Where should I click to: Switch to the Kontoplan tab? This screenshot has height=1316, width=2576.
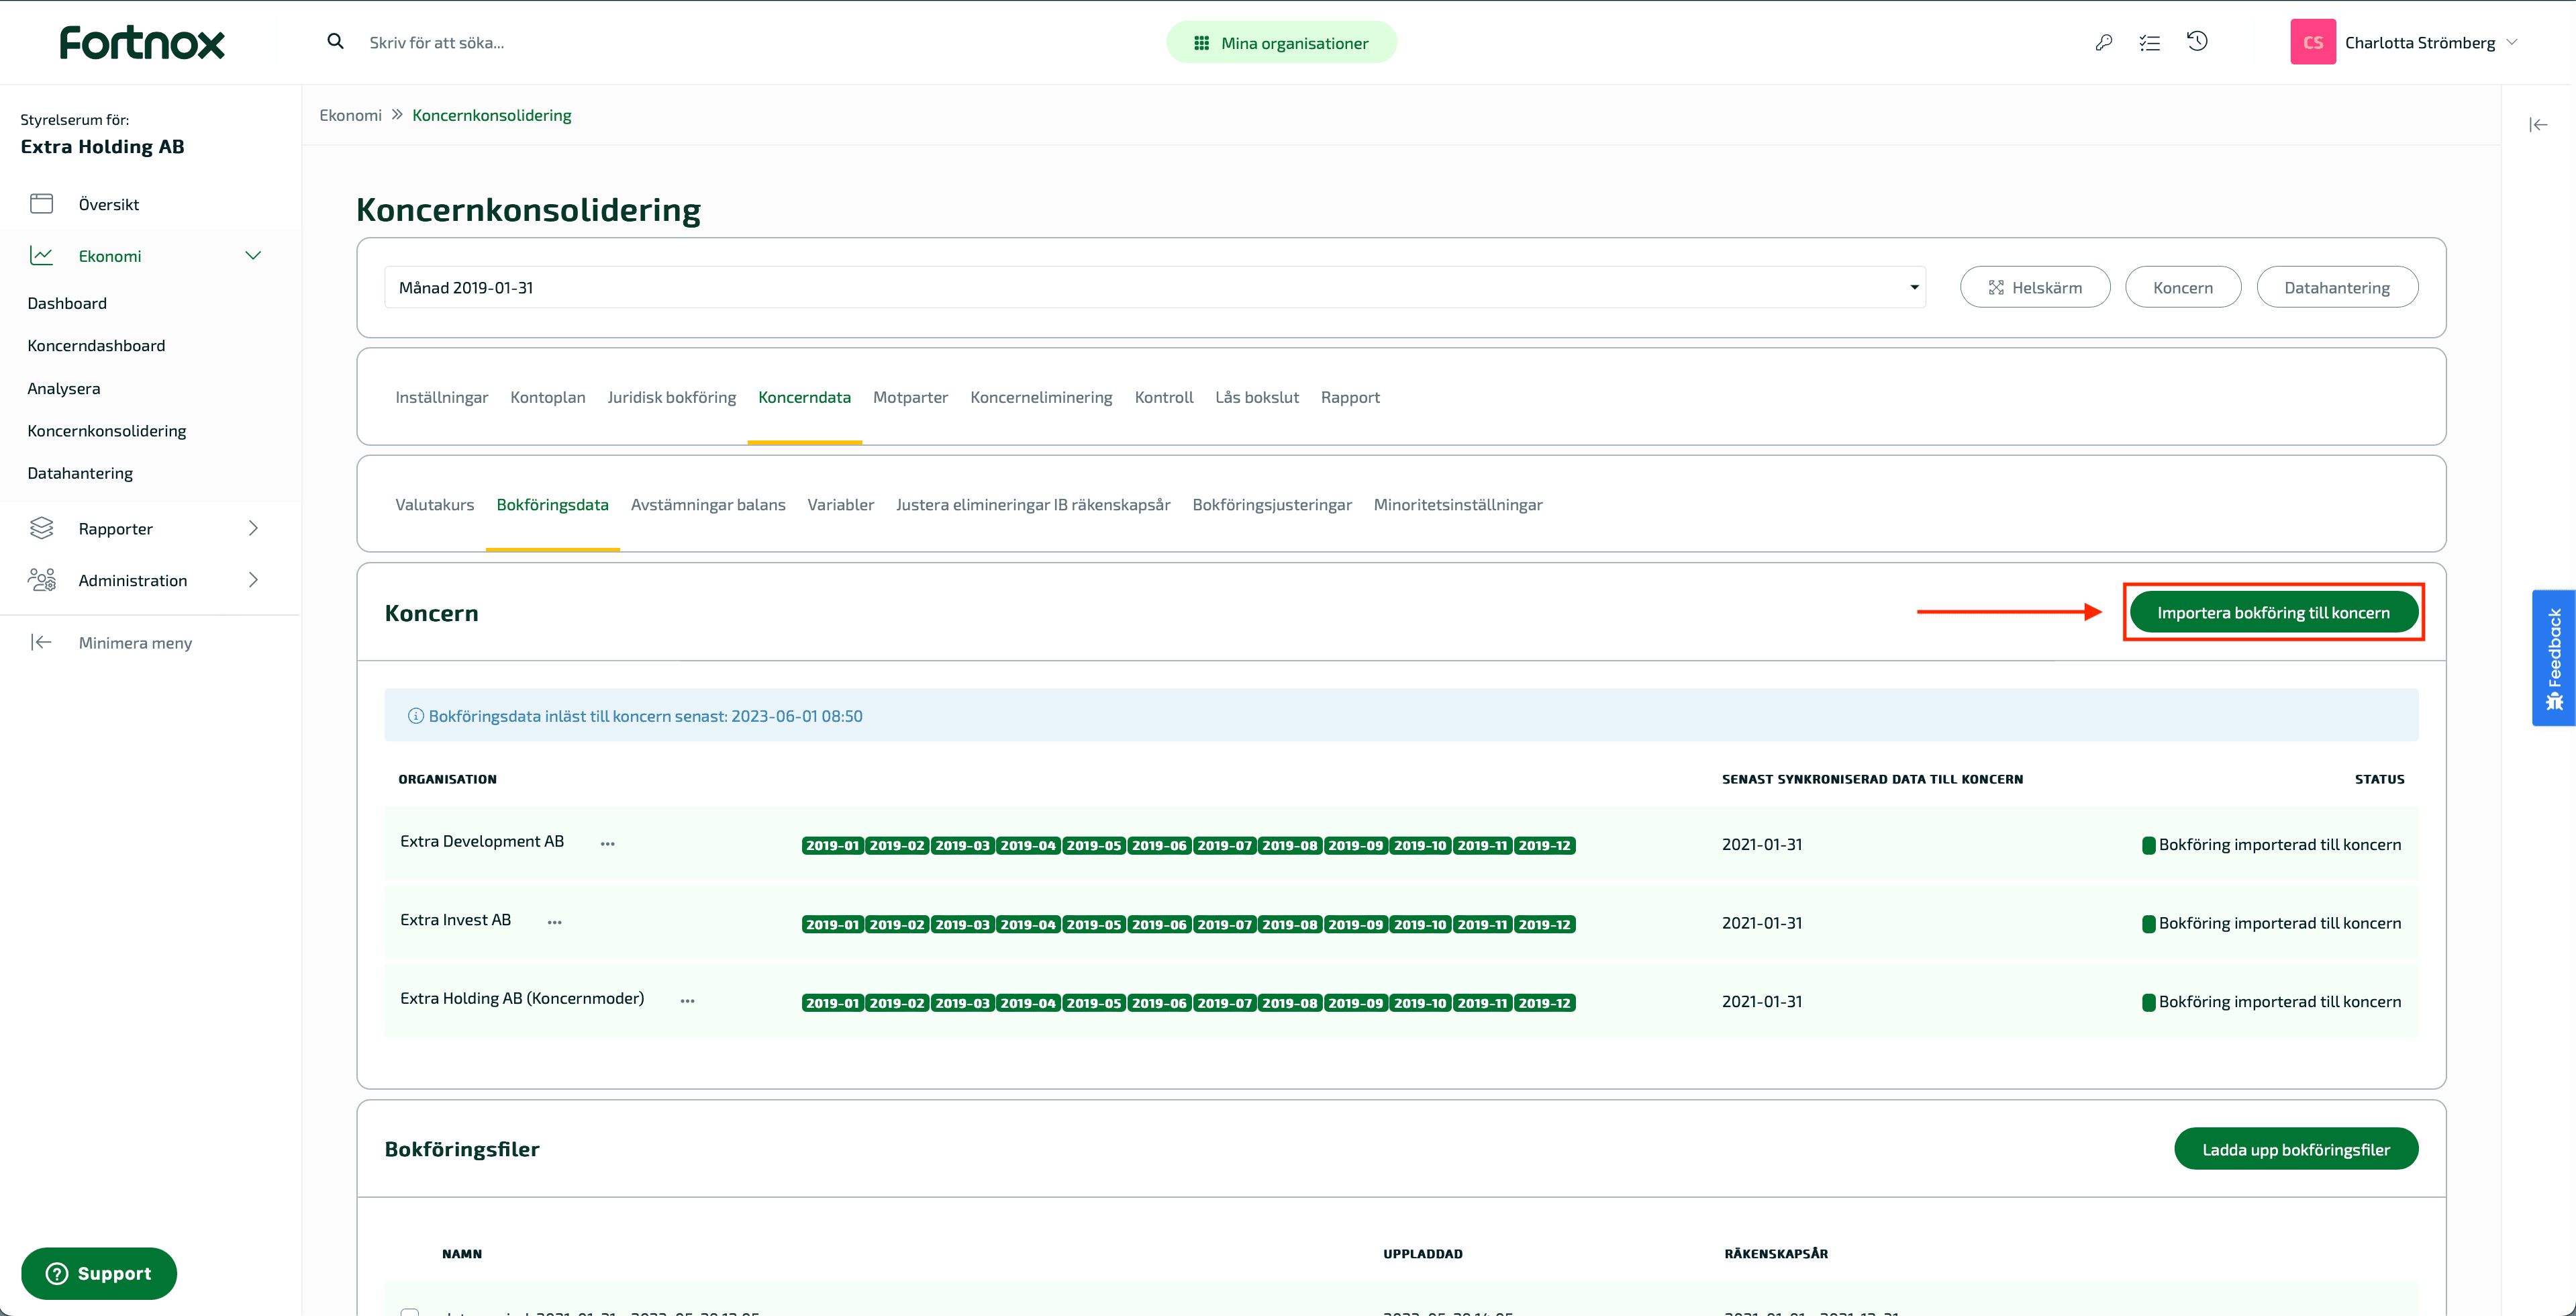point(548,397)
